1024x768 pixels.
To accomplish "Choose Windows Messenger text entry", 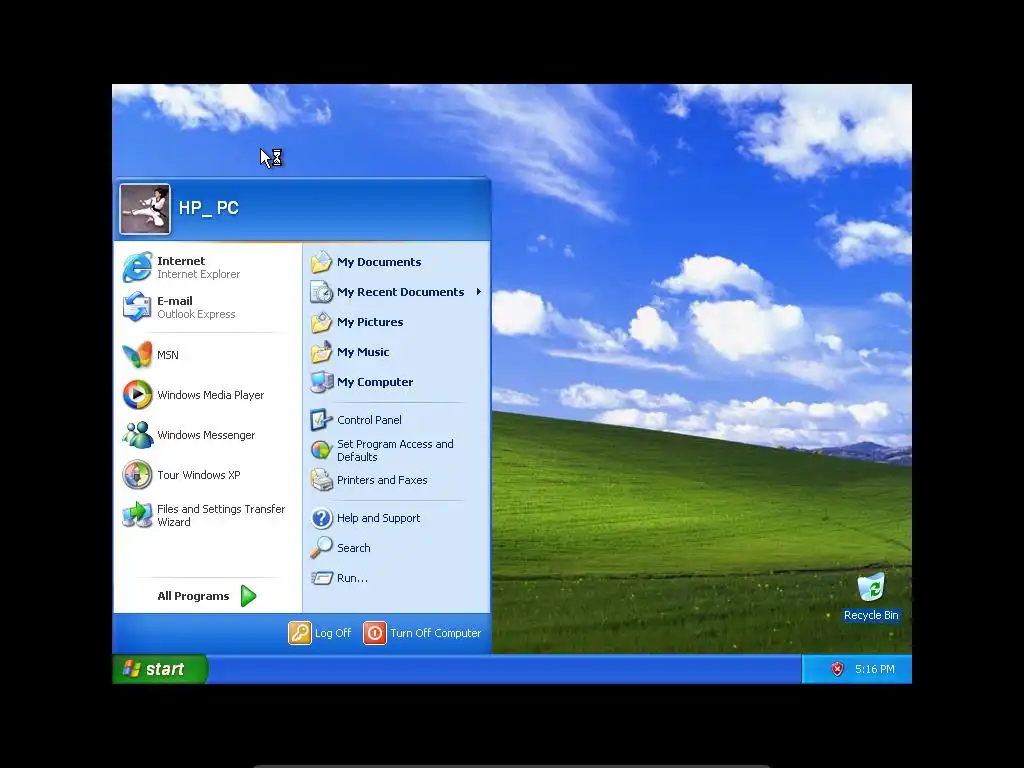I will point(206,435).
